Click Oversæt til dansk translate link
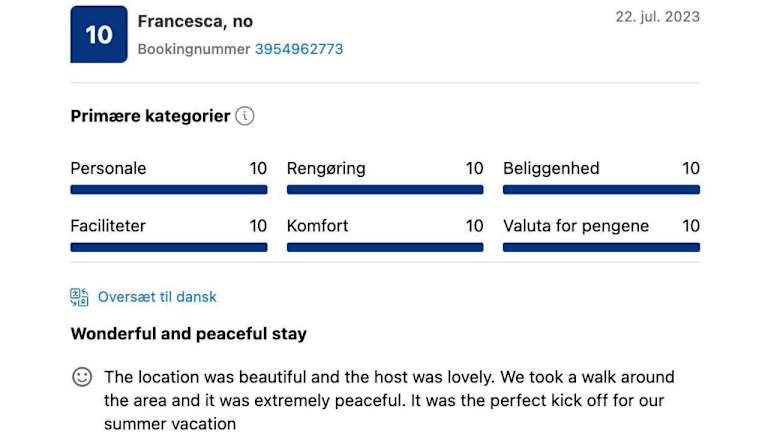Image resolution: width=768 pixels, height=432 pixels. pos(157,297)
